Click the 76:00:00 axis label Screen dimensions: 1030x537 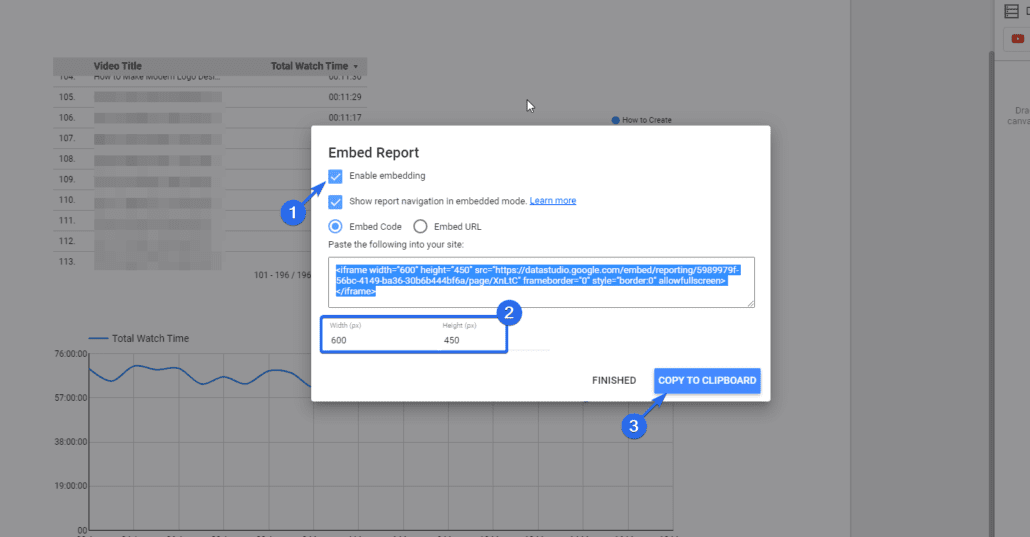[x=71, y=354]
